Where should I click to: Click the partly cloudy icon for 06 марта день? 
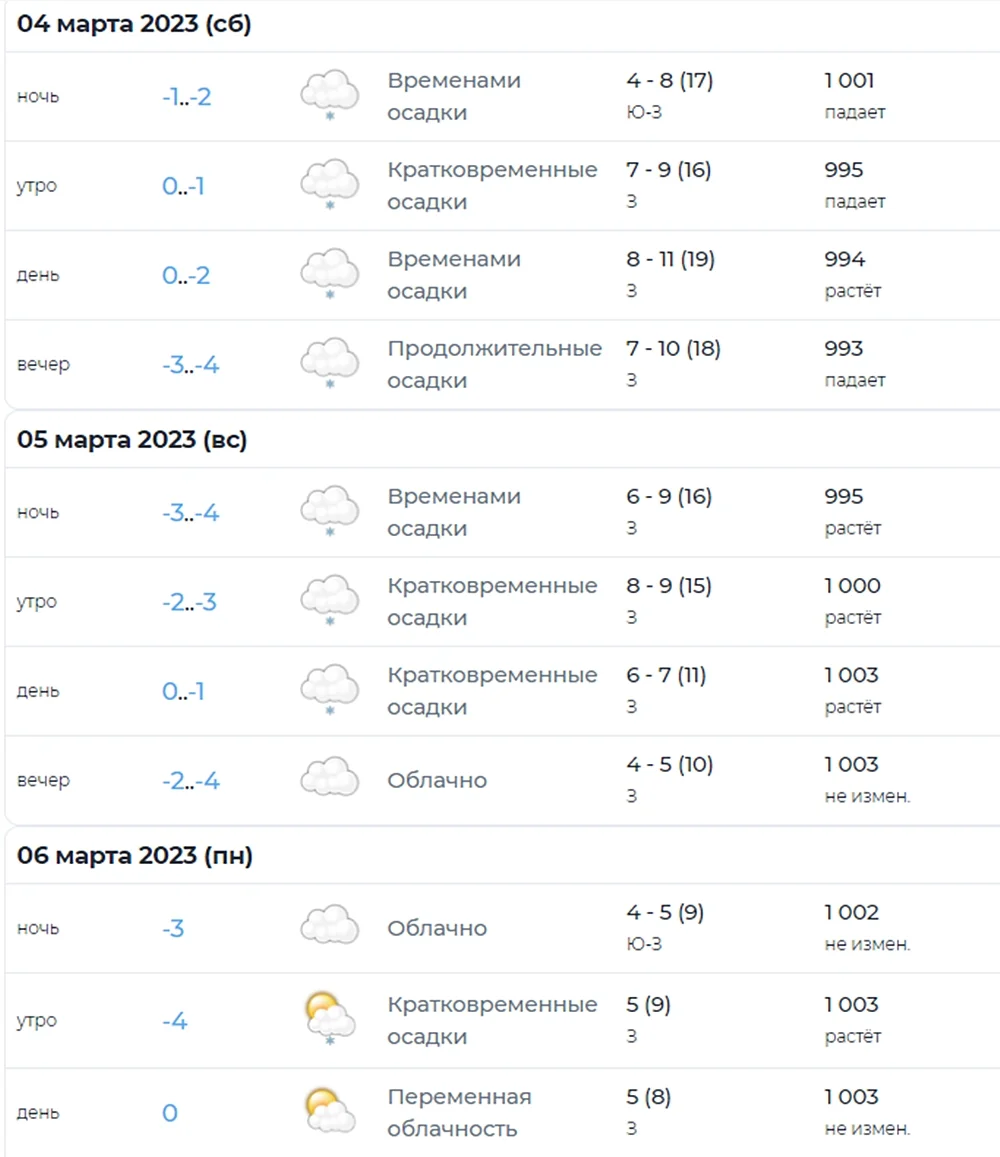point(329,1111)
